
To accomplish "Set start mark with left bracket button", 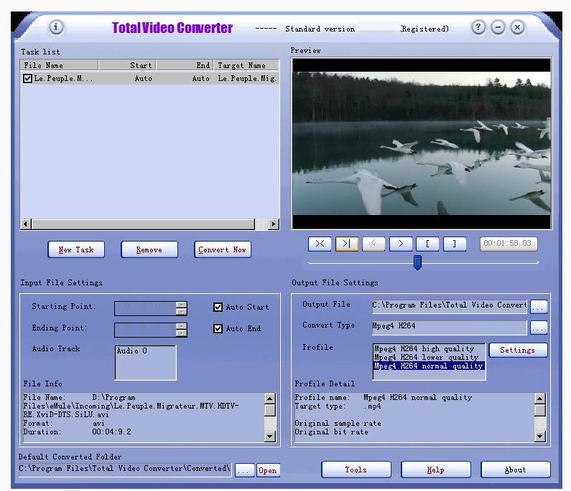I will pyautogui.click(x=428, y=244).
